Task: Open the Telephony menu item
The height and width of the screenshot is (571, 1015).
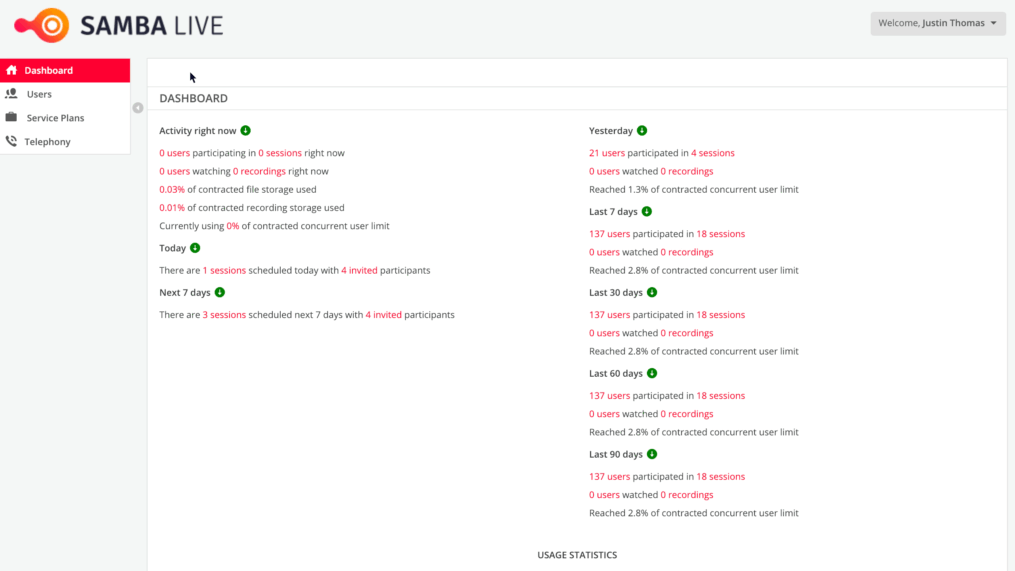Action: [x=65, y=141]
